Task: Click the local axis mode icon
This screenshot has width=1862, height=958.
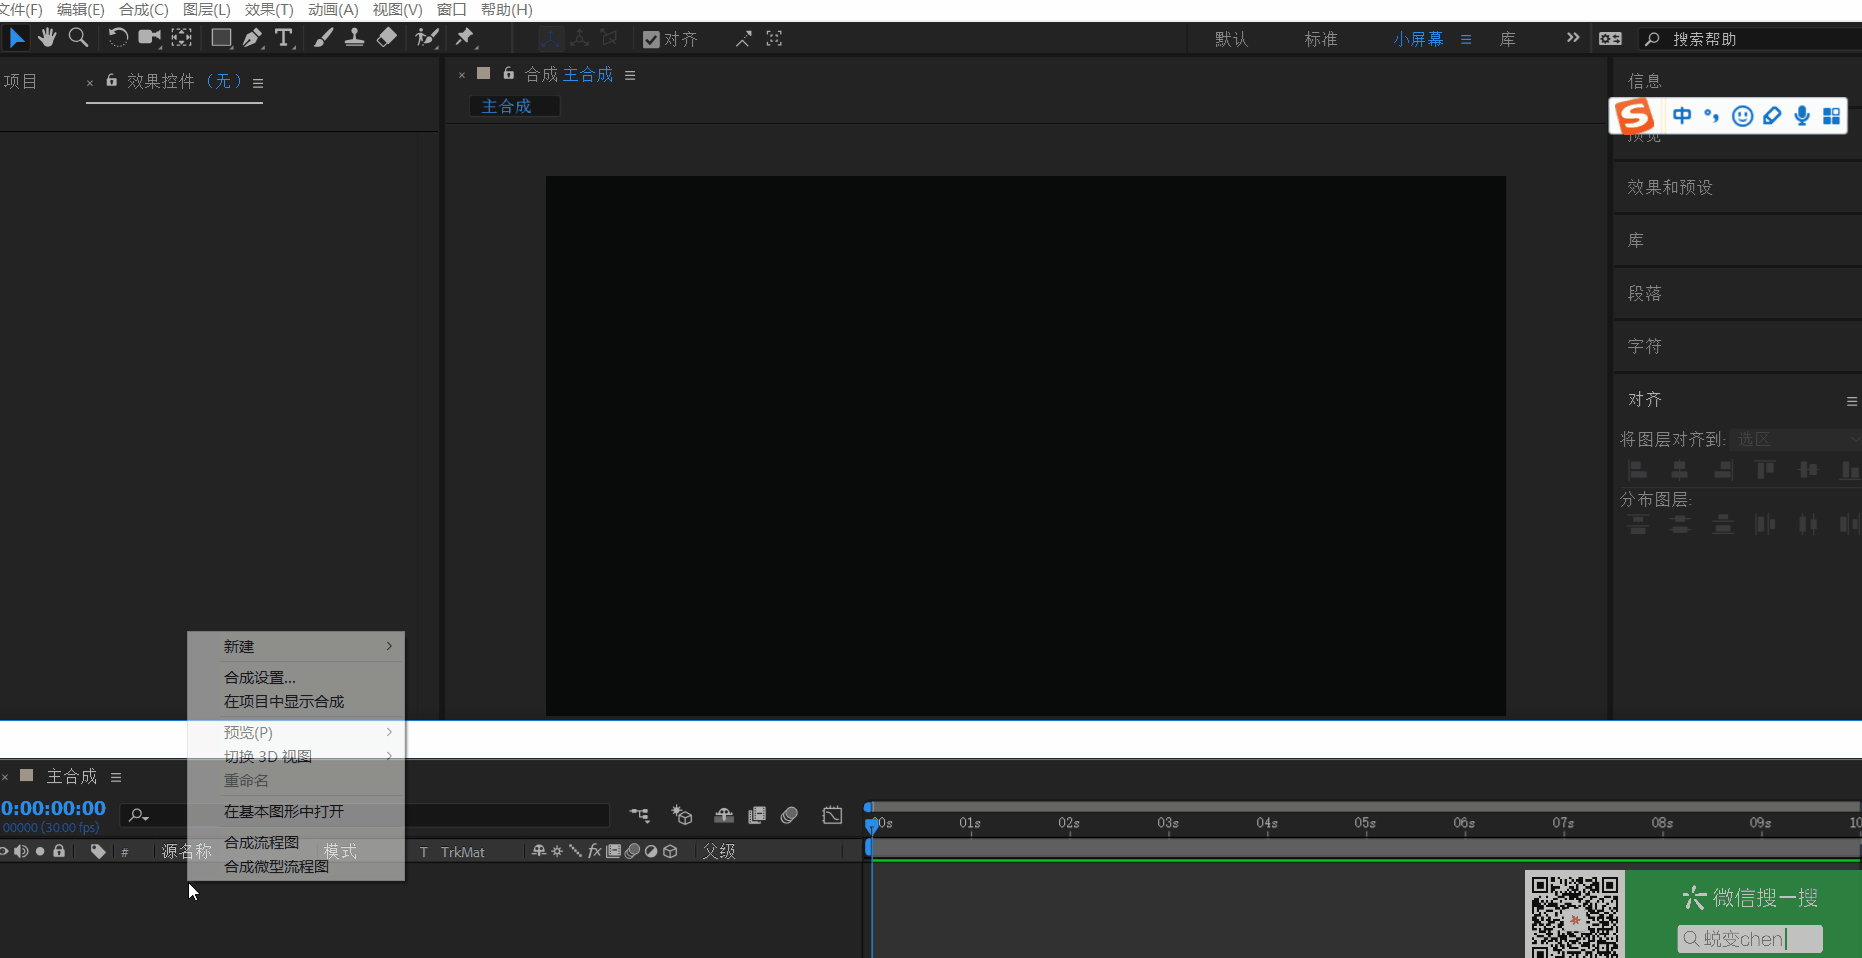Action: click(550, 38)
